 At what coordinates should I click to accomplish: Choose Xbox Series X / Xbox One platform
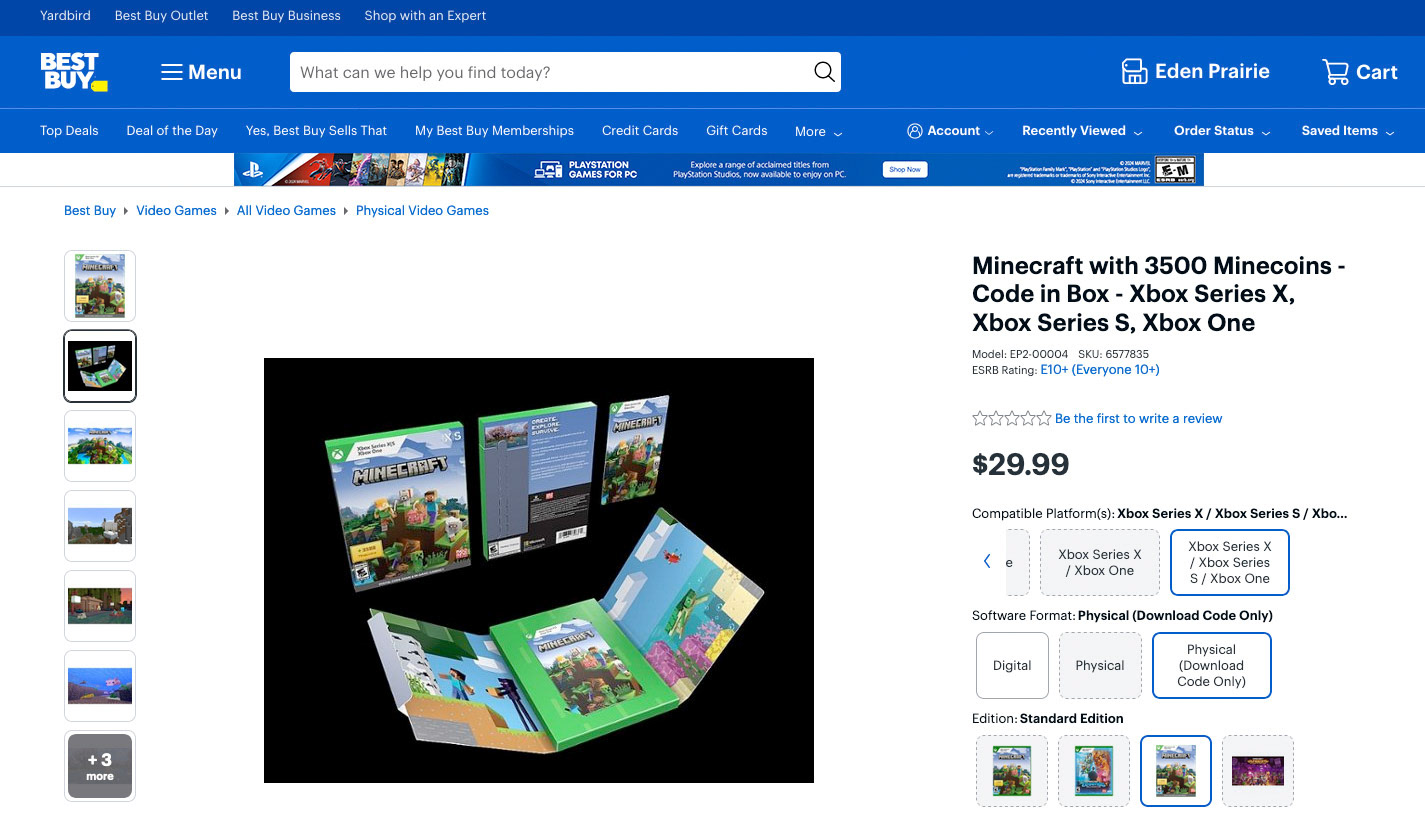pyautogui.click(x=1100, y=562)
